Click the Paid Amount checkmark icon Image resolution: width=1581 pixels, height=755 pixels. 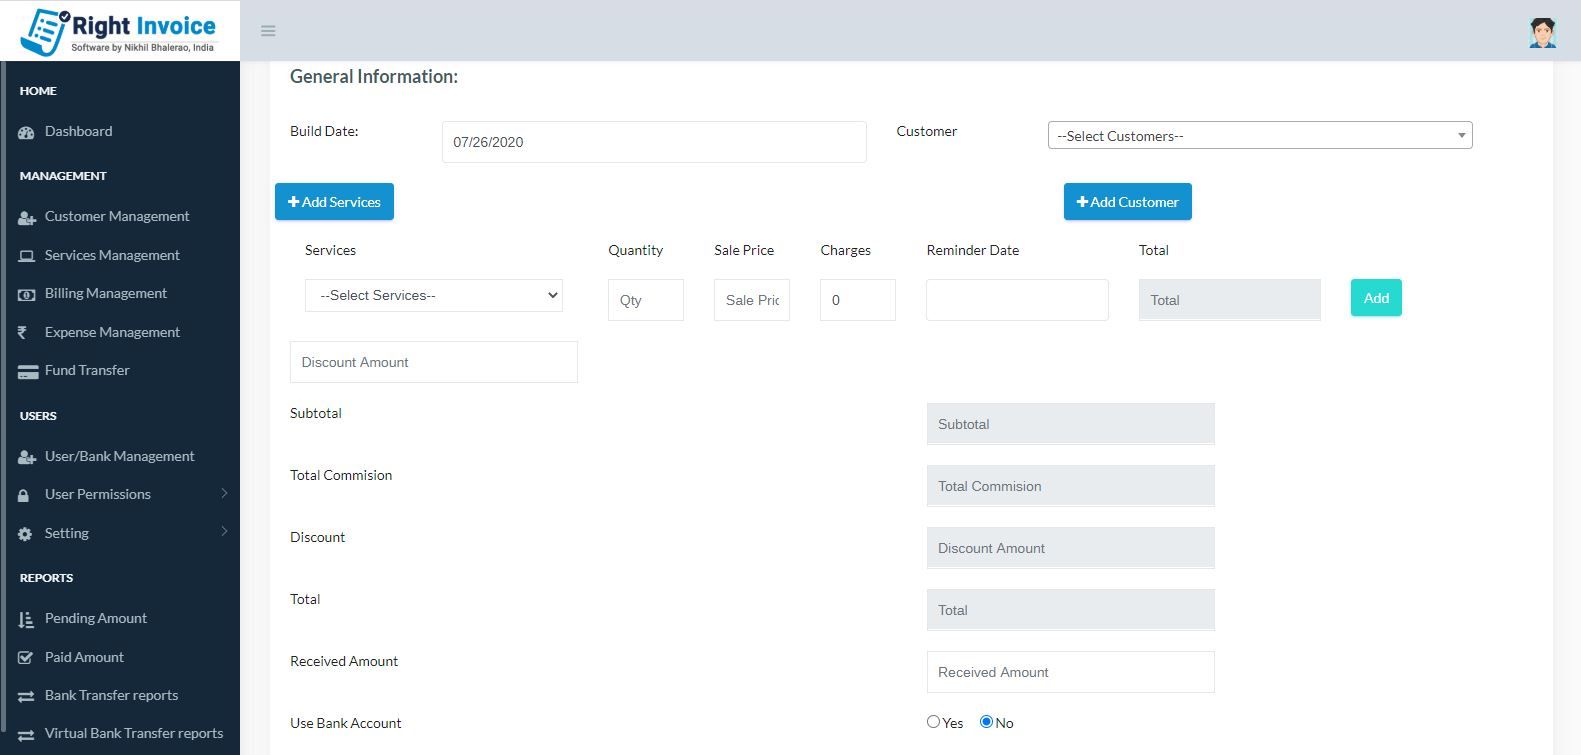click(x=26, y=658)
